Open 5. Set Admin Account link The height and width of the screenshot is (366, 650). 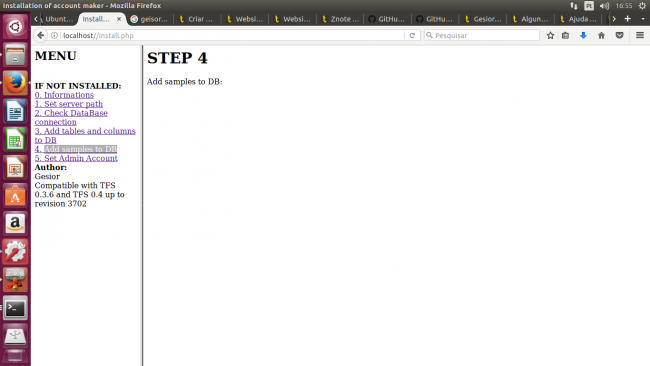pos(76,158)
